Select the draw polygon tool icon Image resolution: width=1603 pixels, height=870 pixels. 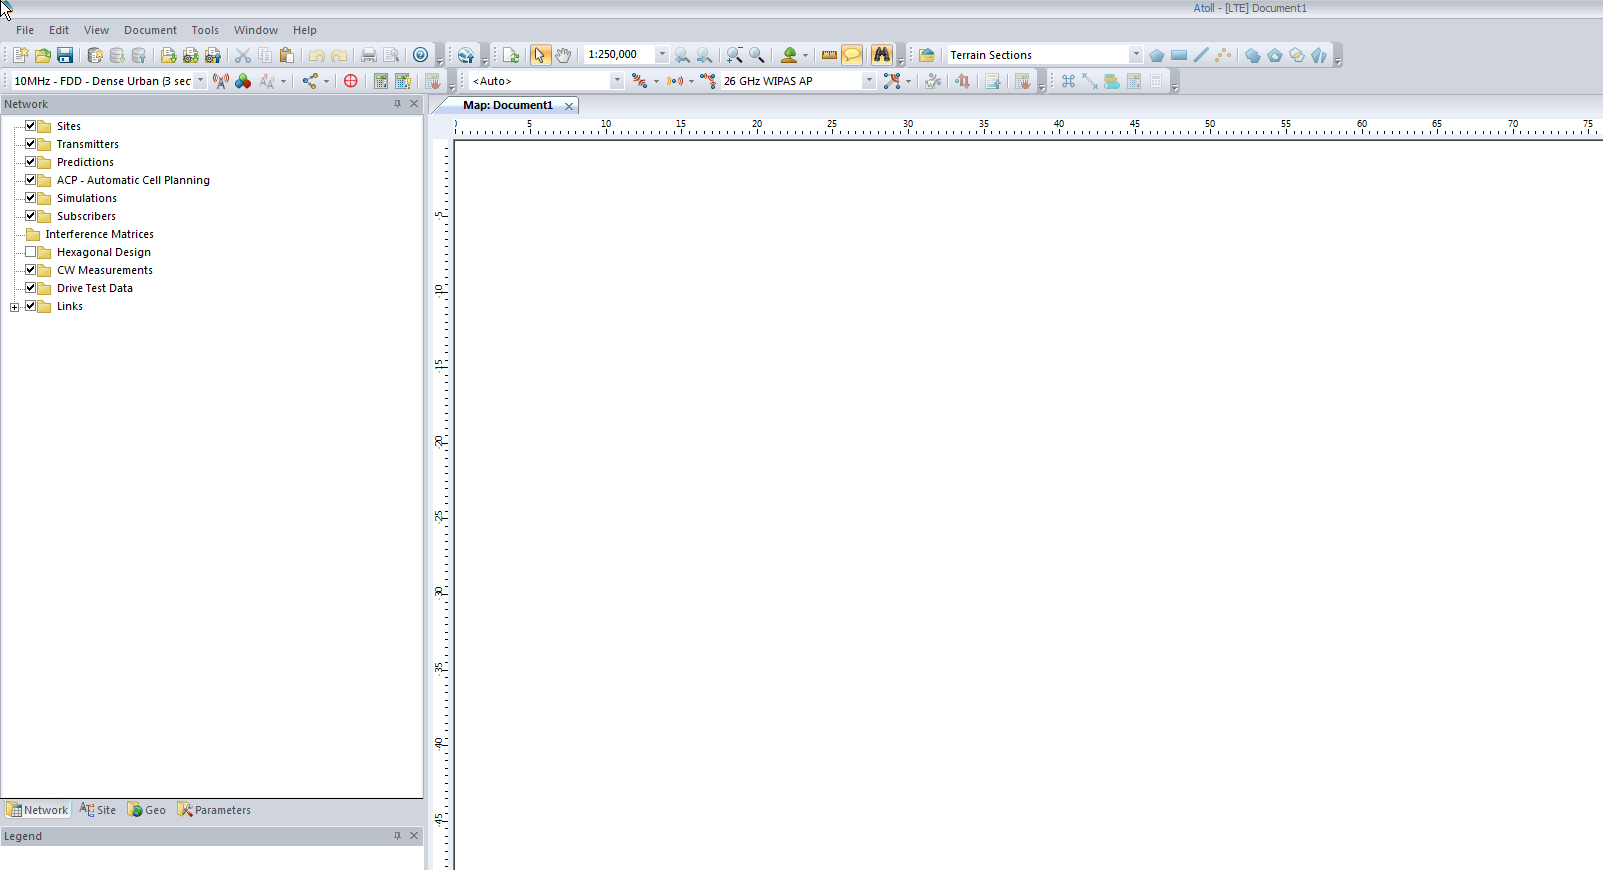1157,55
